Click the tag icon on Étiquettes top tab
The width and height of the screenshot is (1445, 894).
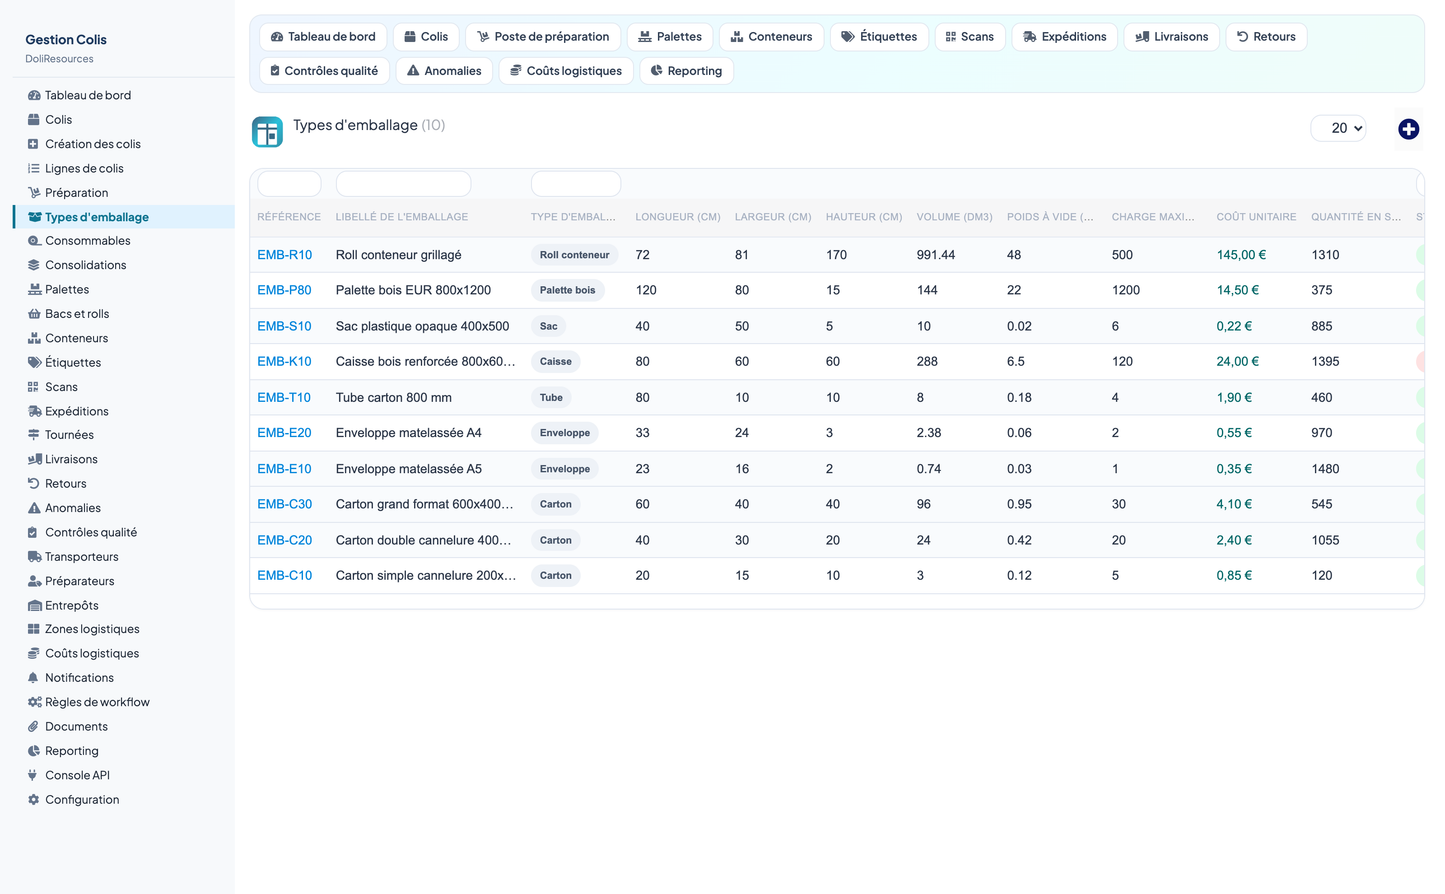847,37
